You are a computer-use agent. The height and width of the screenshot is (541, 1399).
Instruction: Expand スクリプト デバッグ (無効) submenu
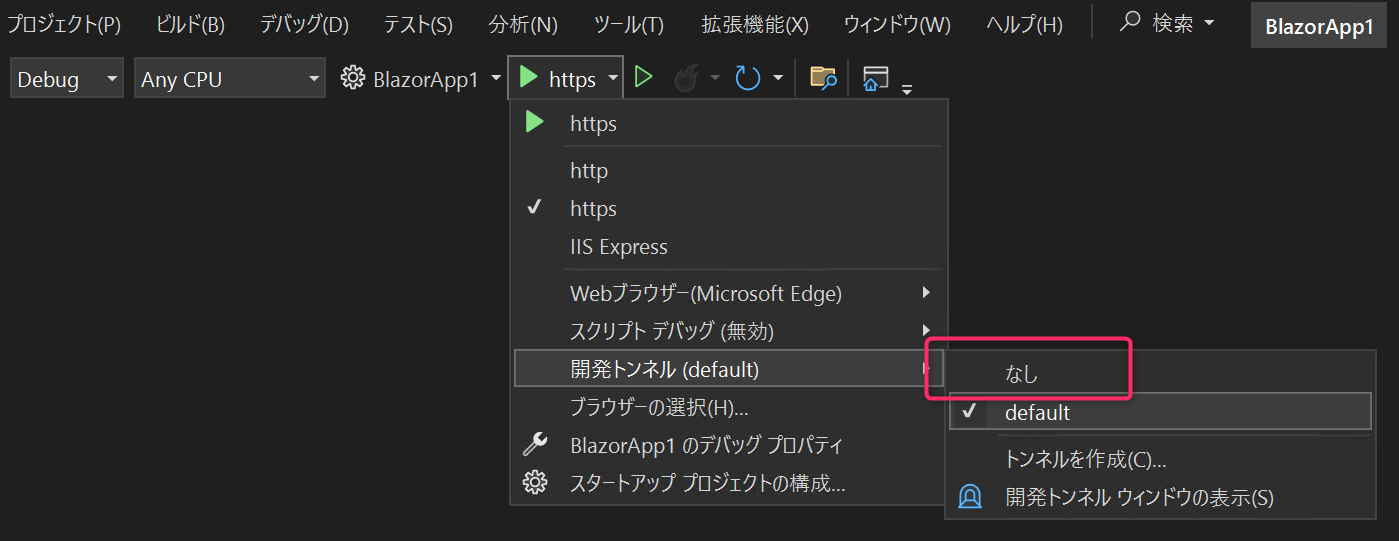coord(728,330)
